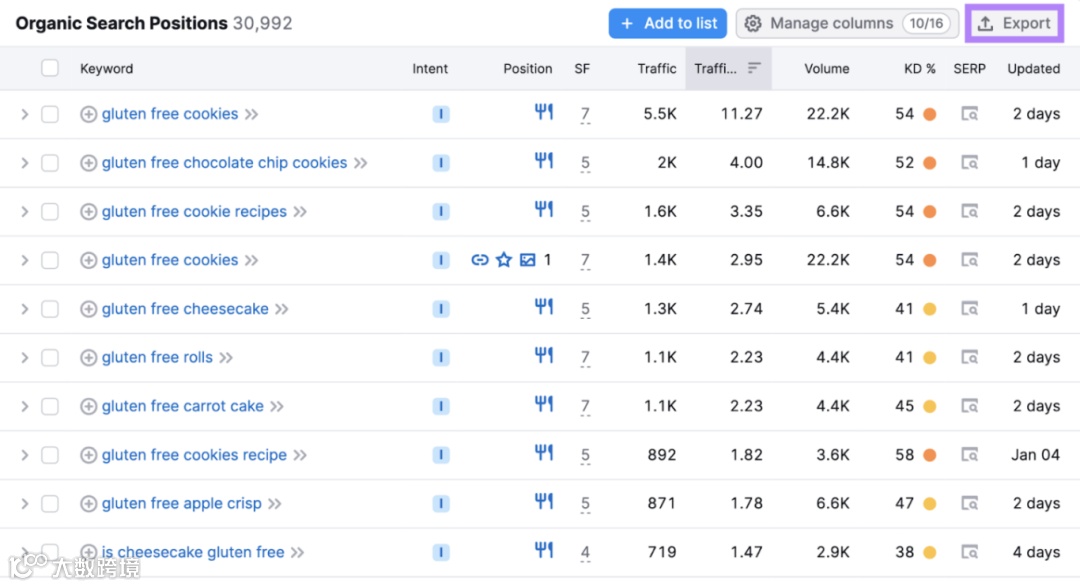Click the star reviews icon in position column
1080x587 pixels.
[504, 260]
